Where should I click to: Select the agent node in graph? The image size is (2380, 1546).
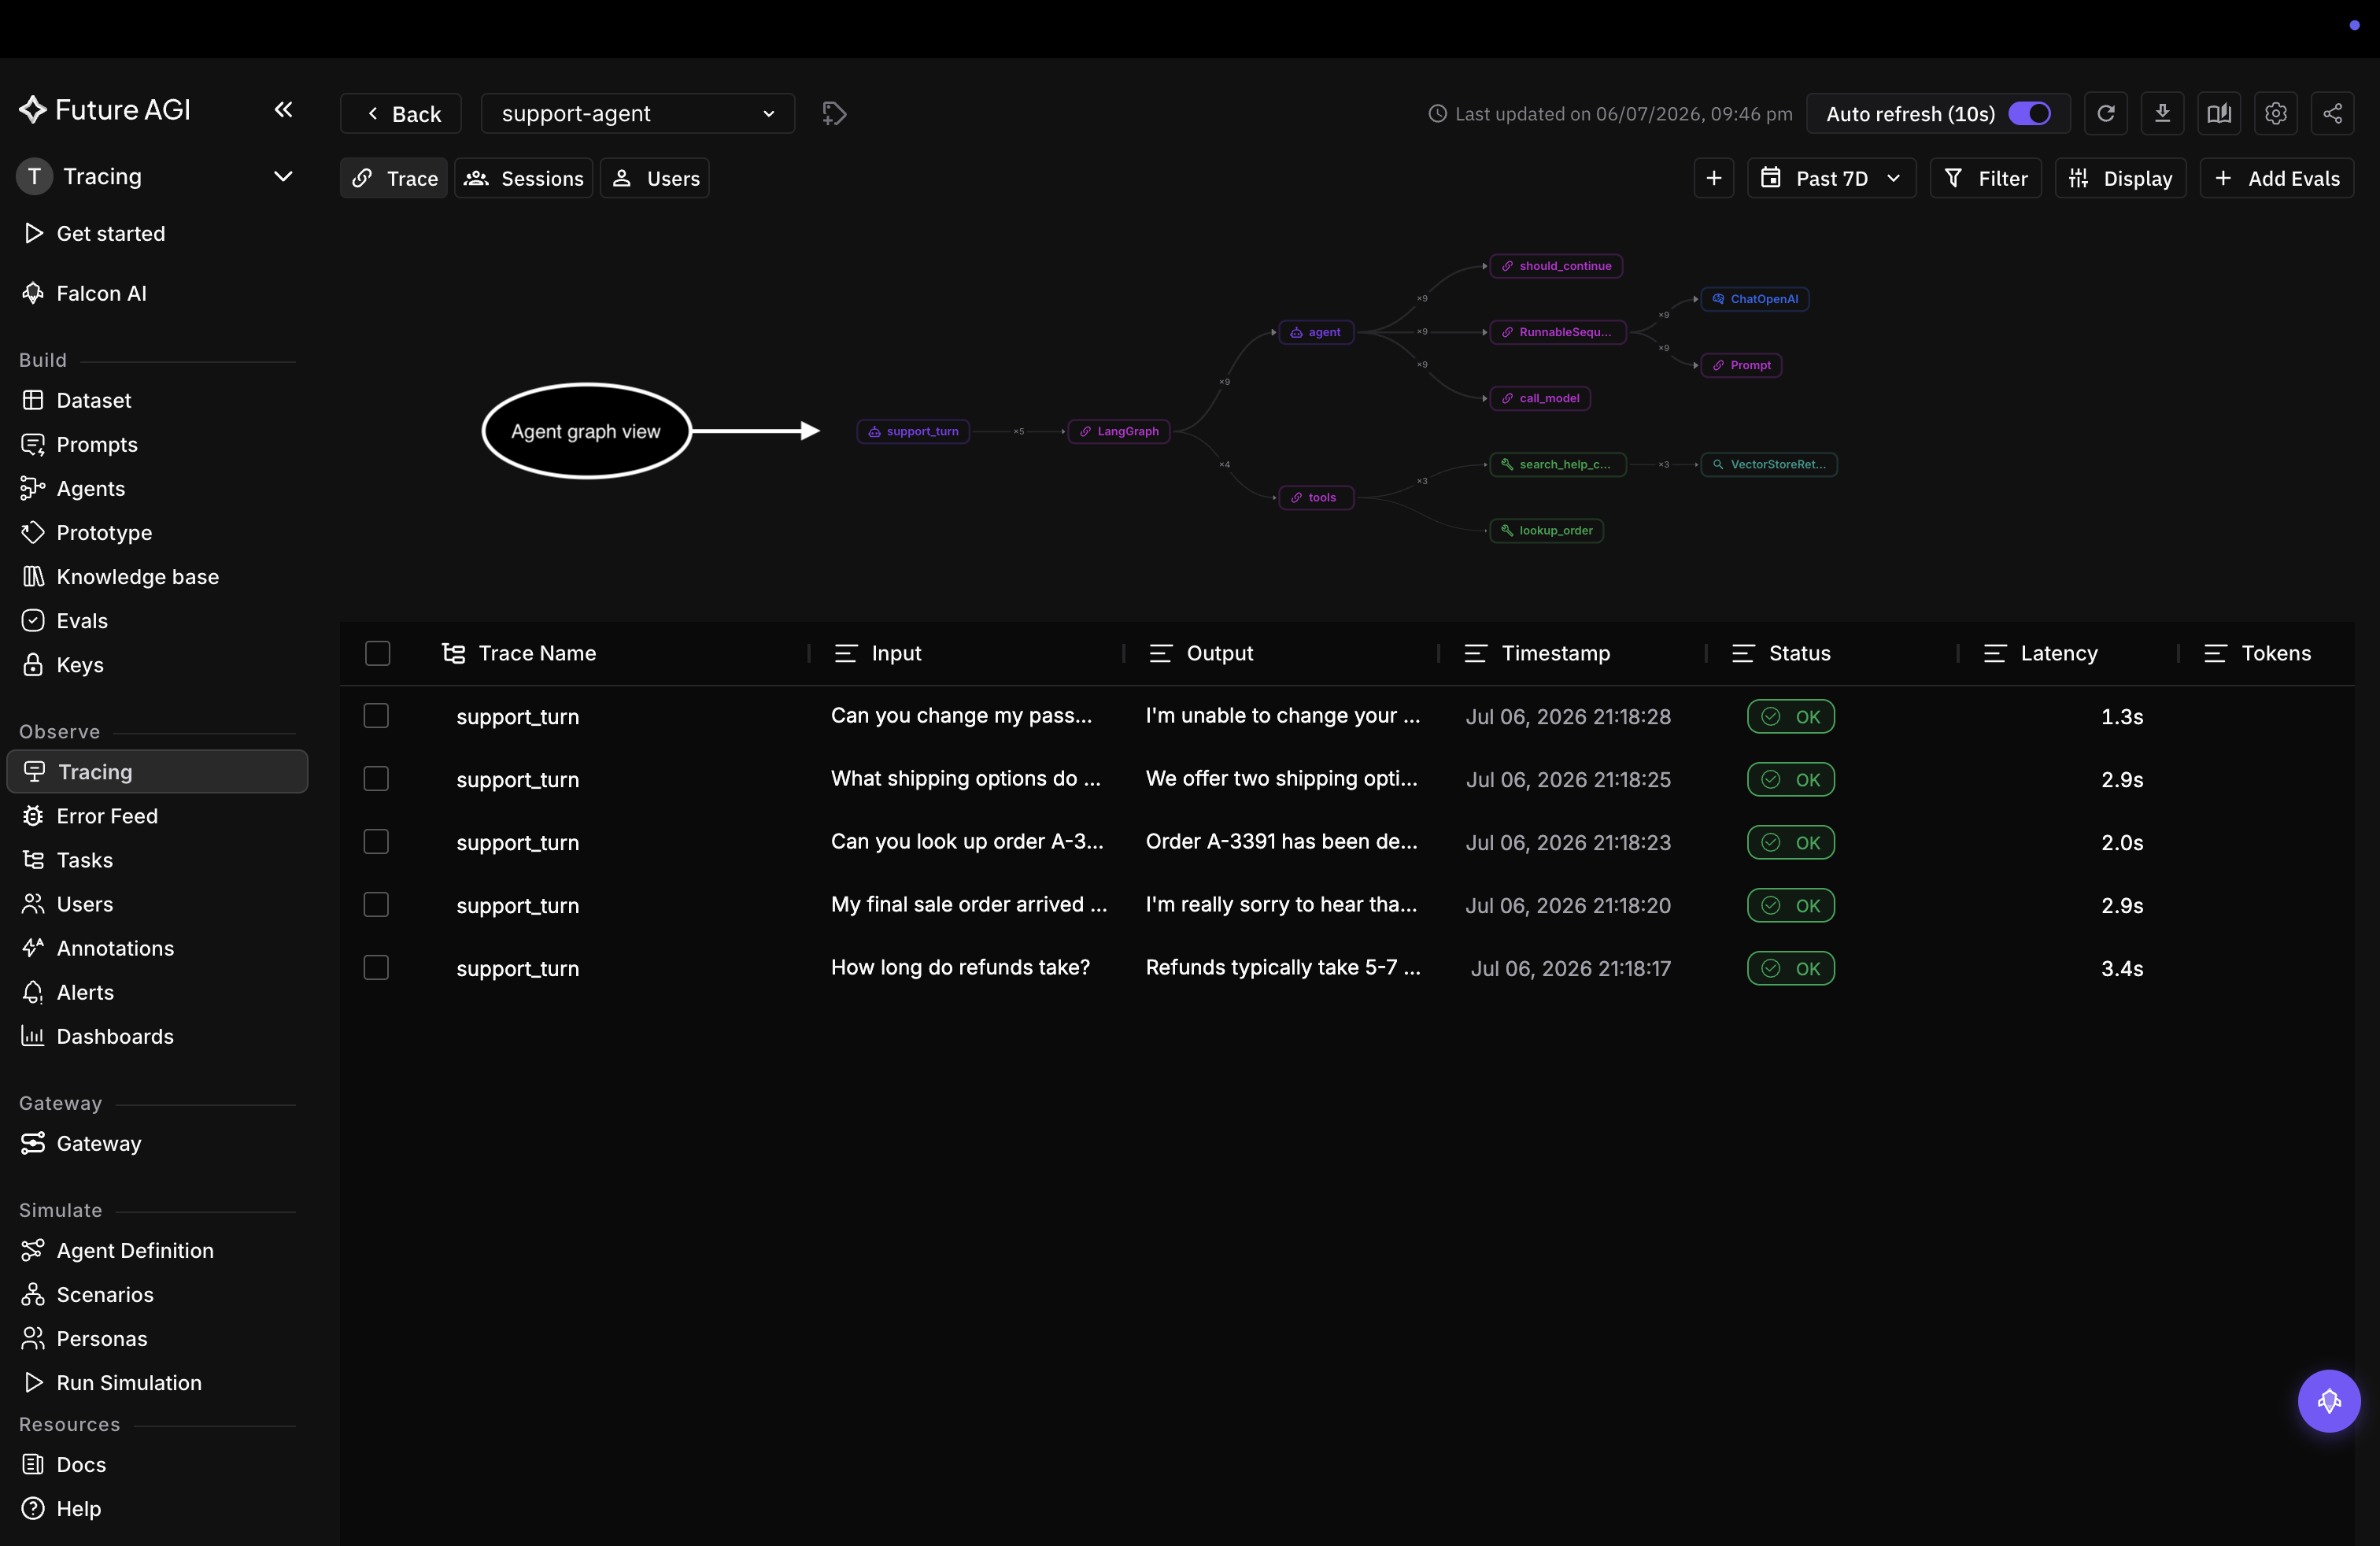pyautogui.click(x=1316, y=332)
